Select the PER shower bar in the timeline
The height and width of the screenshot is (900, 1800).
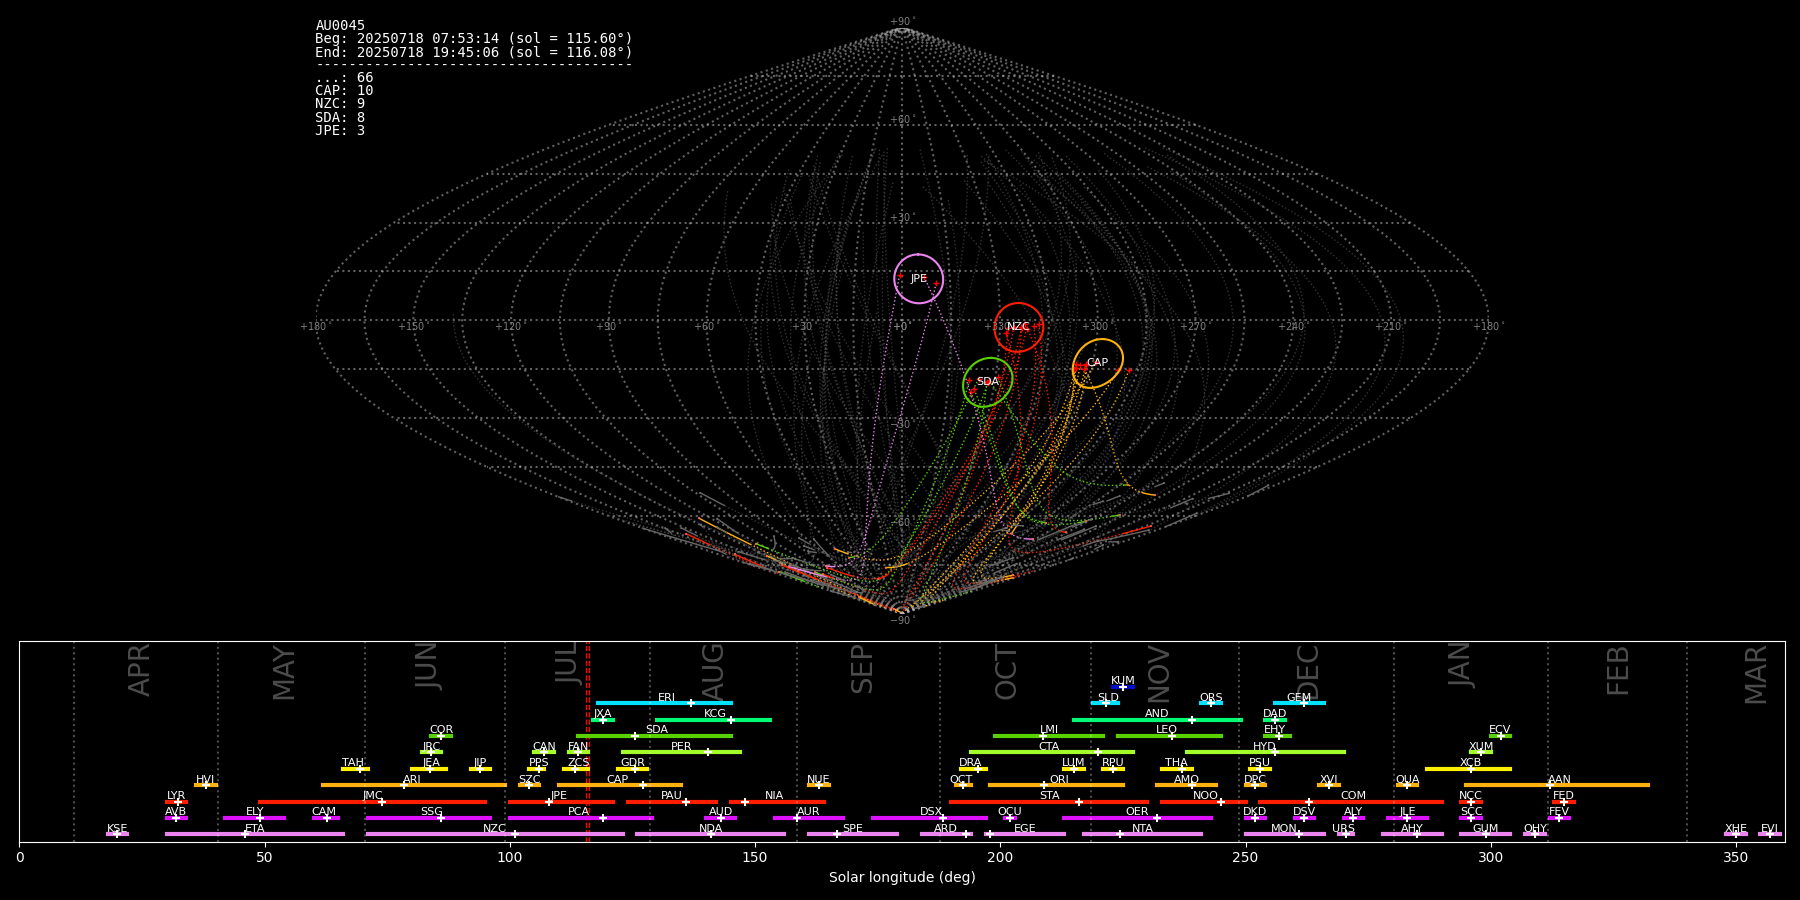tap(681, 752)
